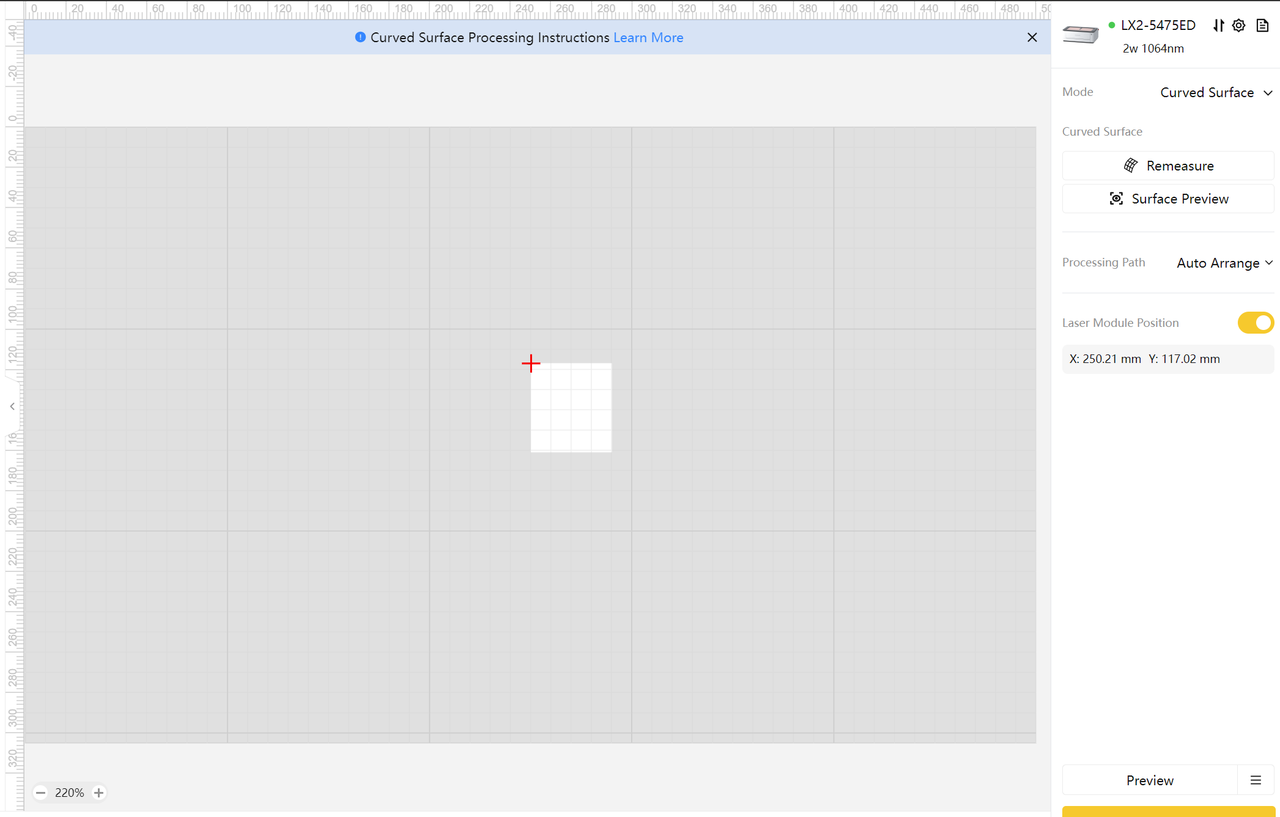This screenshot has height=817, width=1280.
Task: Open the Learn More link
Action: [648, 37]
